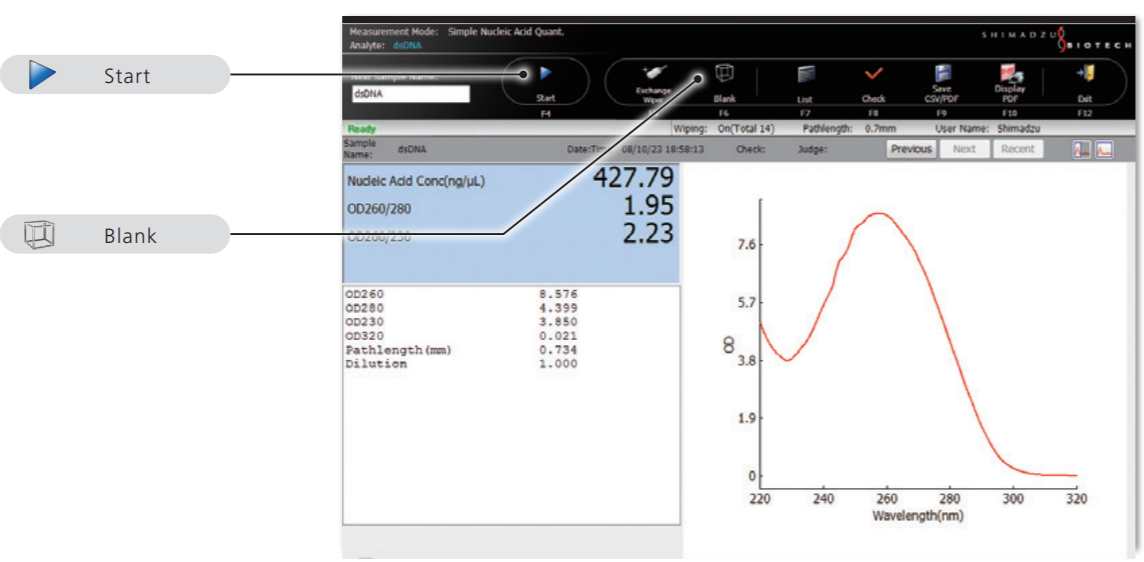Click in the Next Sample Name field
The width and height of the screenshot is (1144, 562).
click(410, 94)
